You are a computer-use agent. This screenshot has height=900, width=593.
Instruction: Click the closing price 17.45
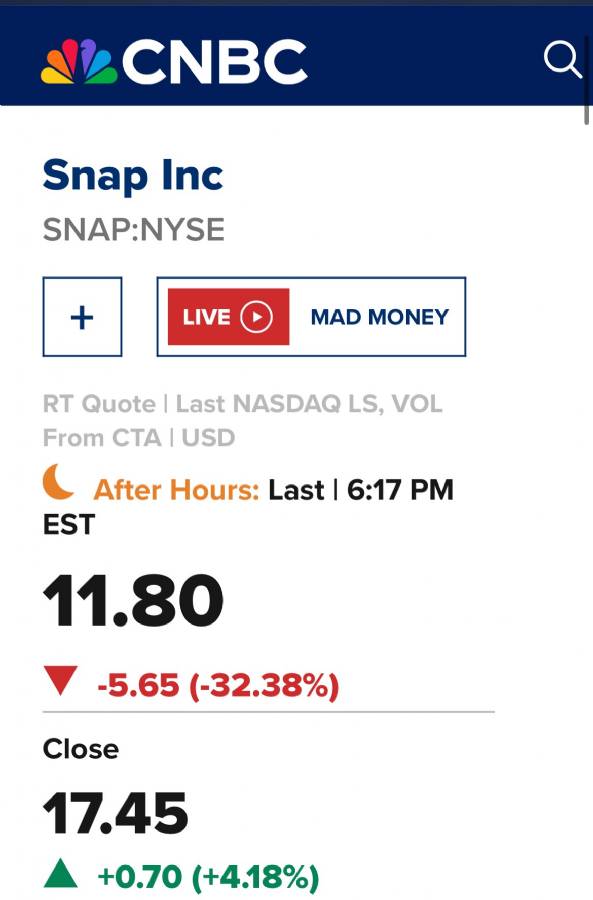(115, 813)
